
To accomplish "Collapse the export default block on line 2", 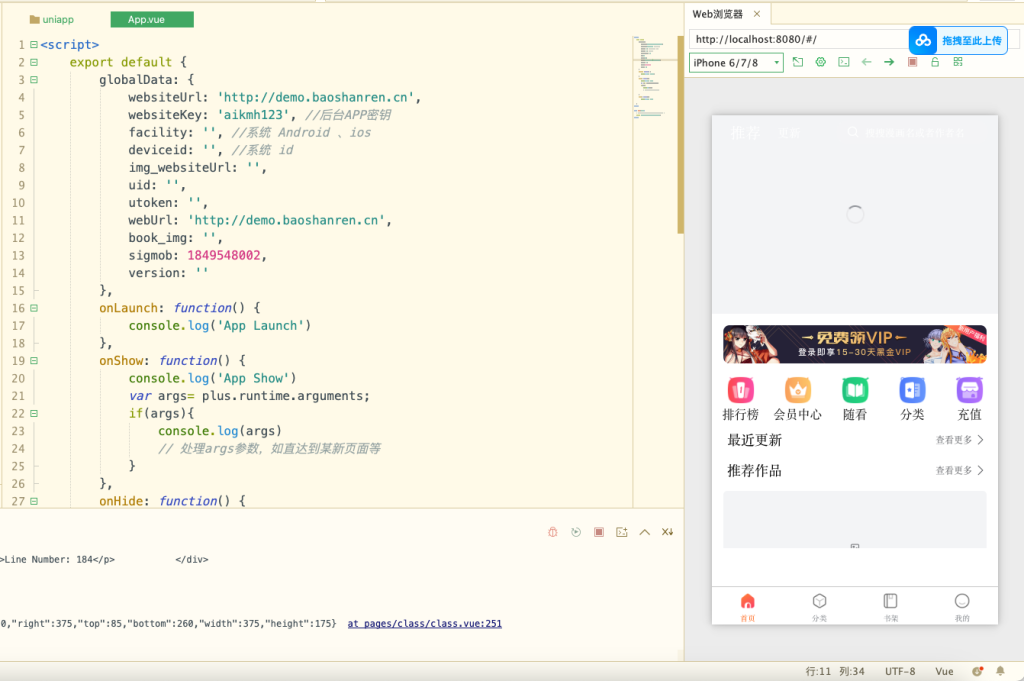I will 34,62.
